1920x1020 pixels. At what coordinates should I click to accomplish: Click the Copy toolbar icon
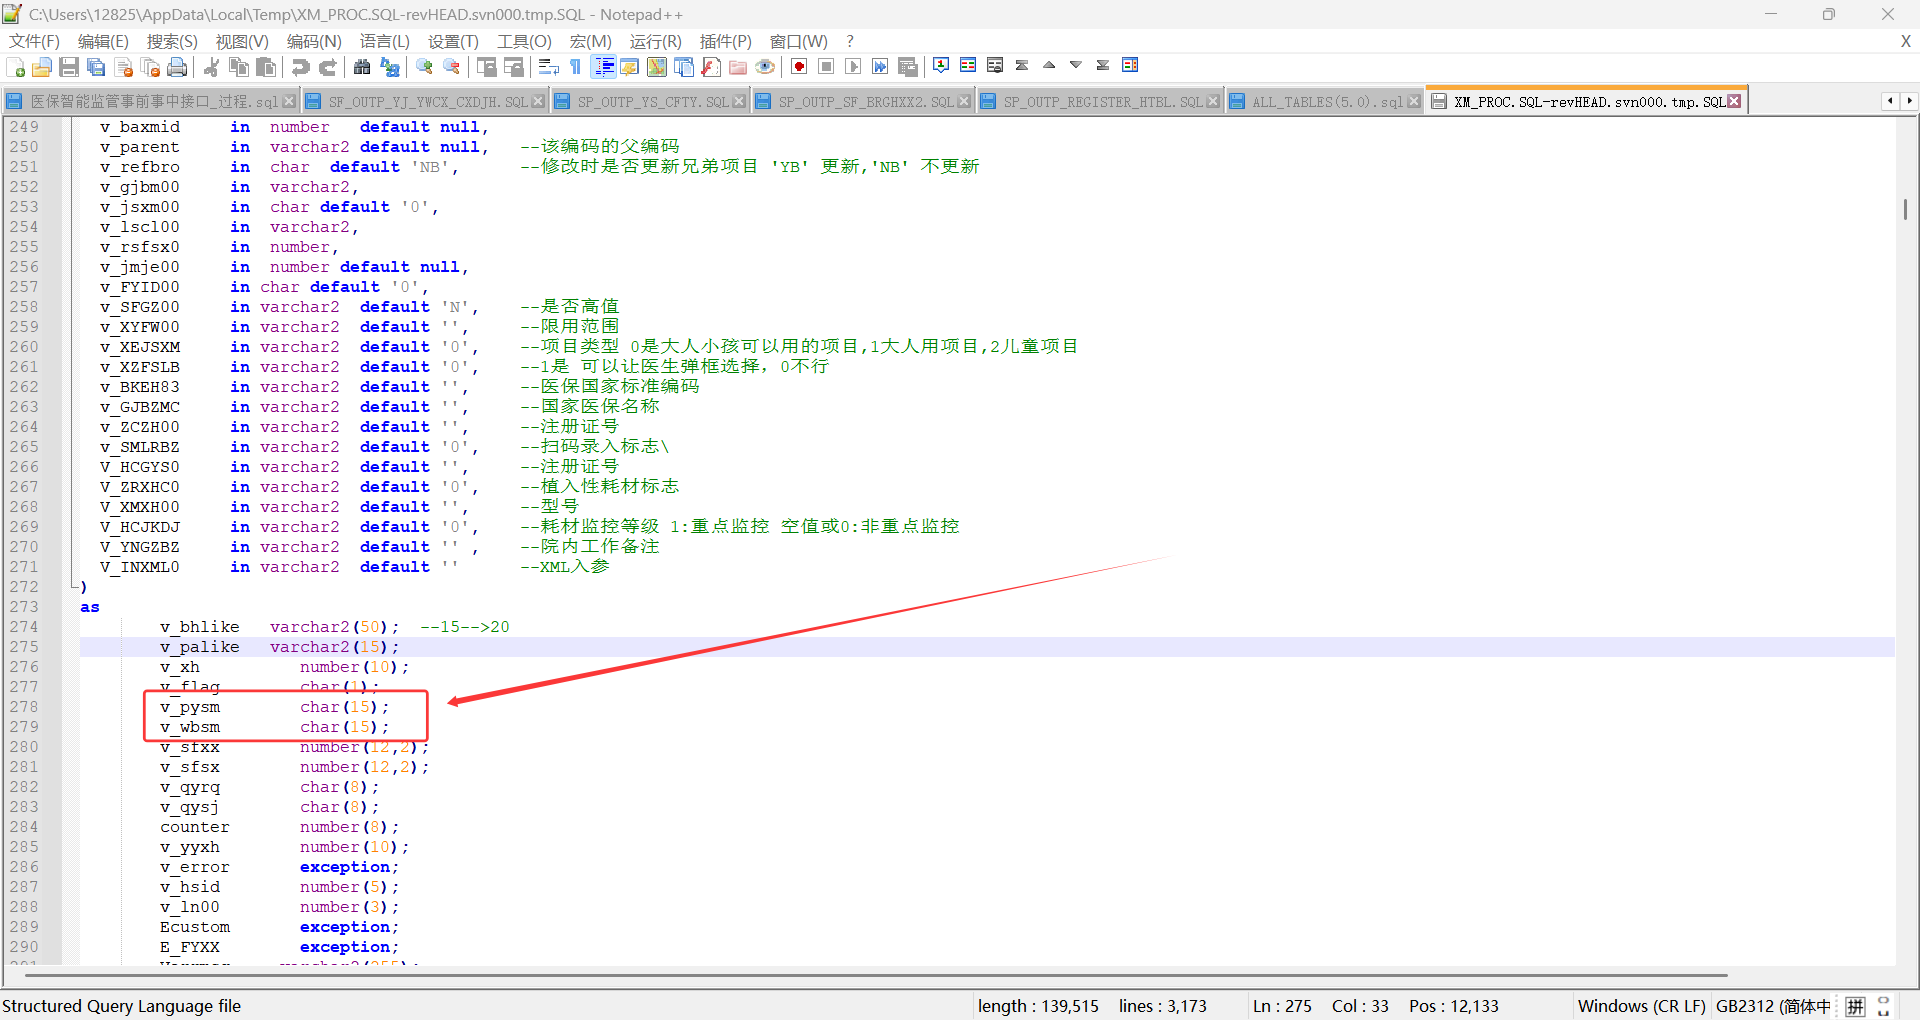238,67
